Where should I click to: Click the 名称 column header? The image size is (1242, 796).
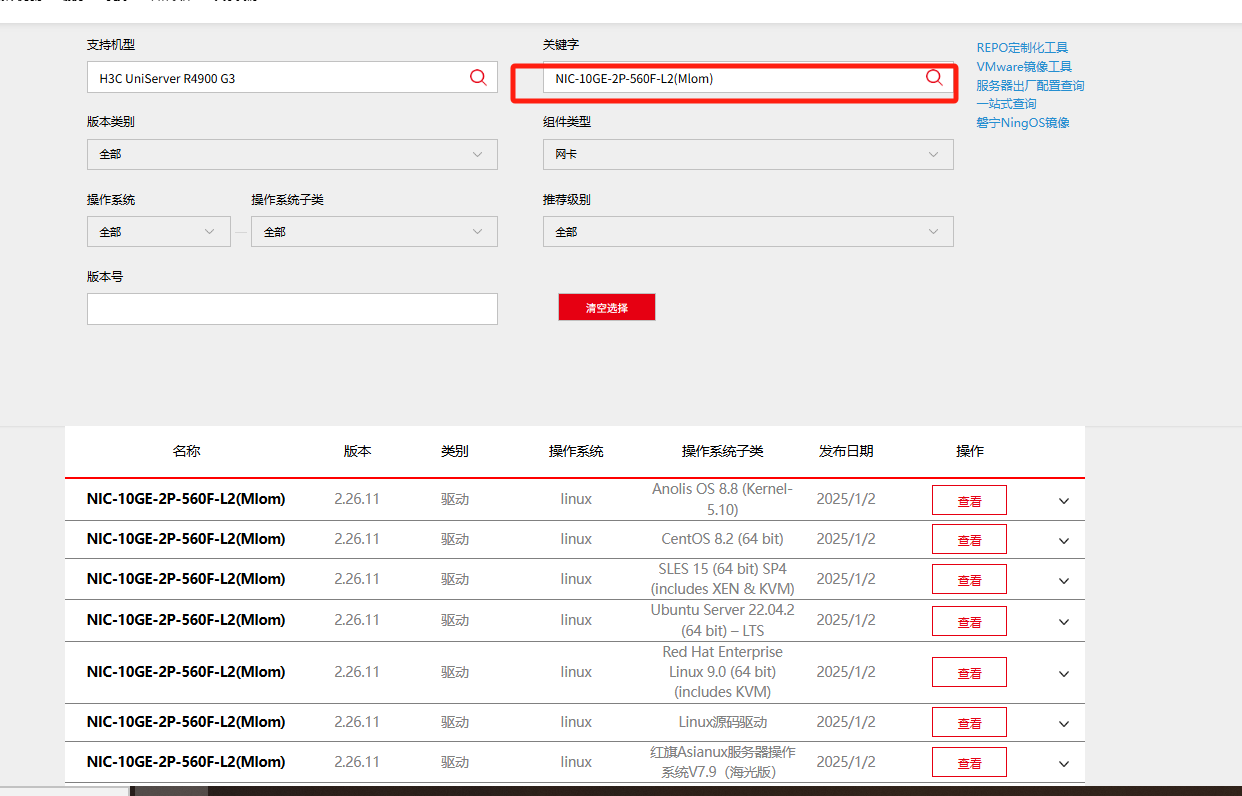pos(187,451)
